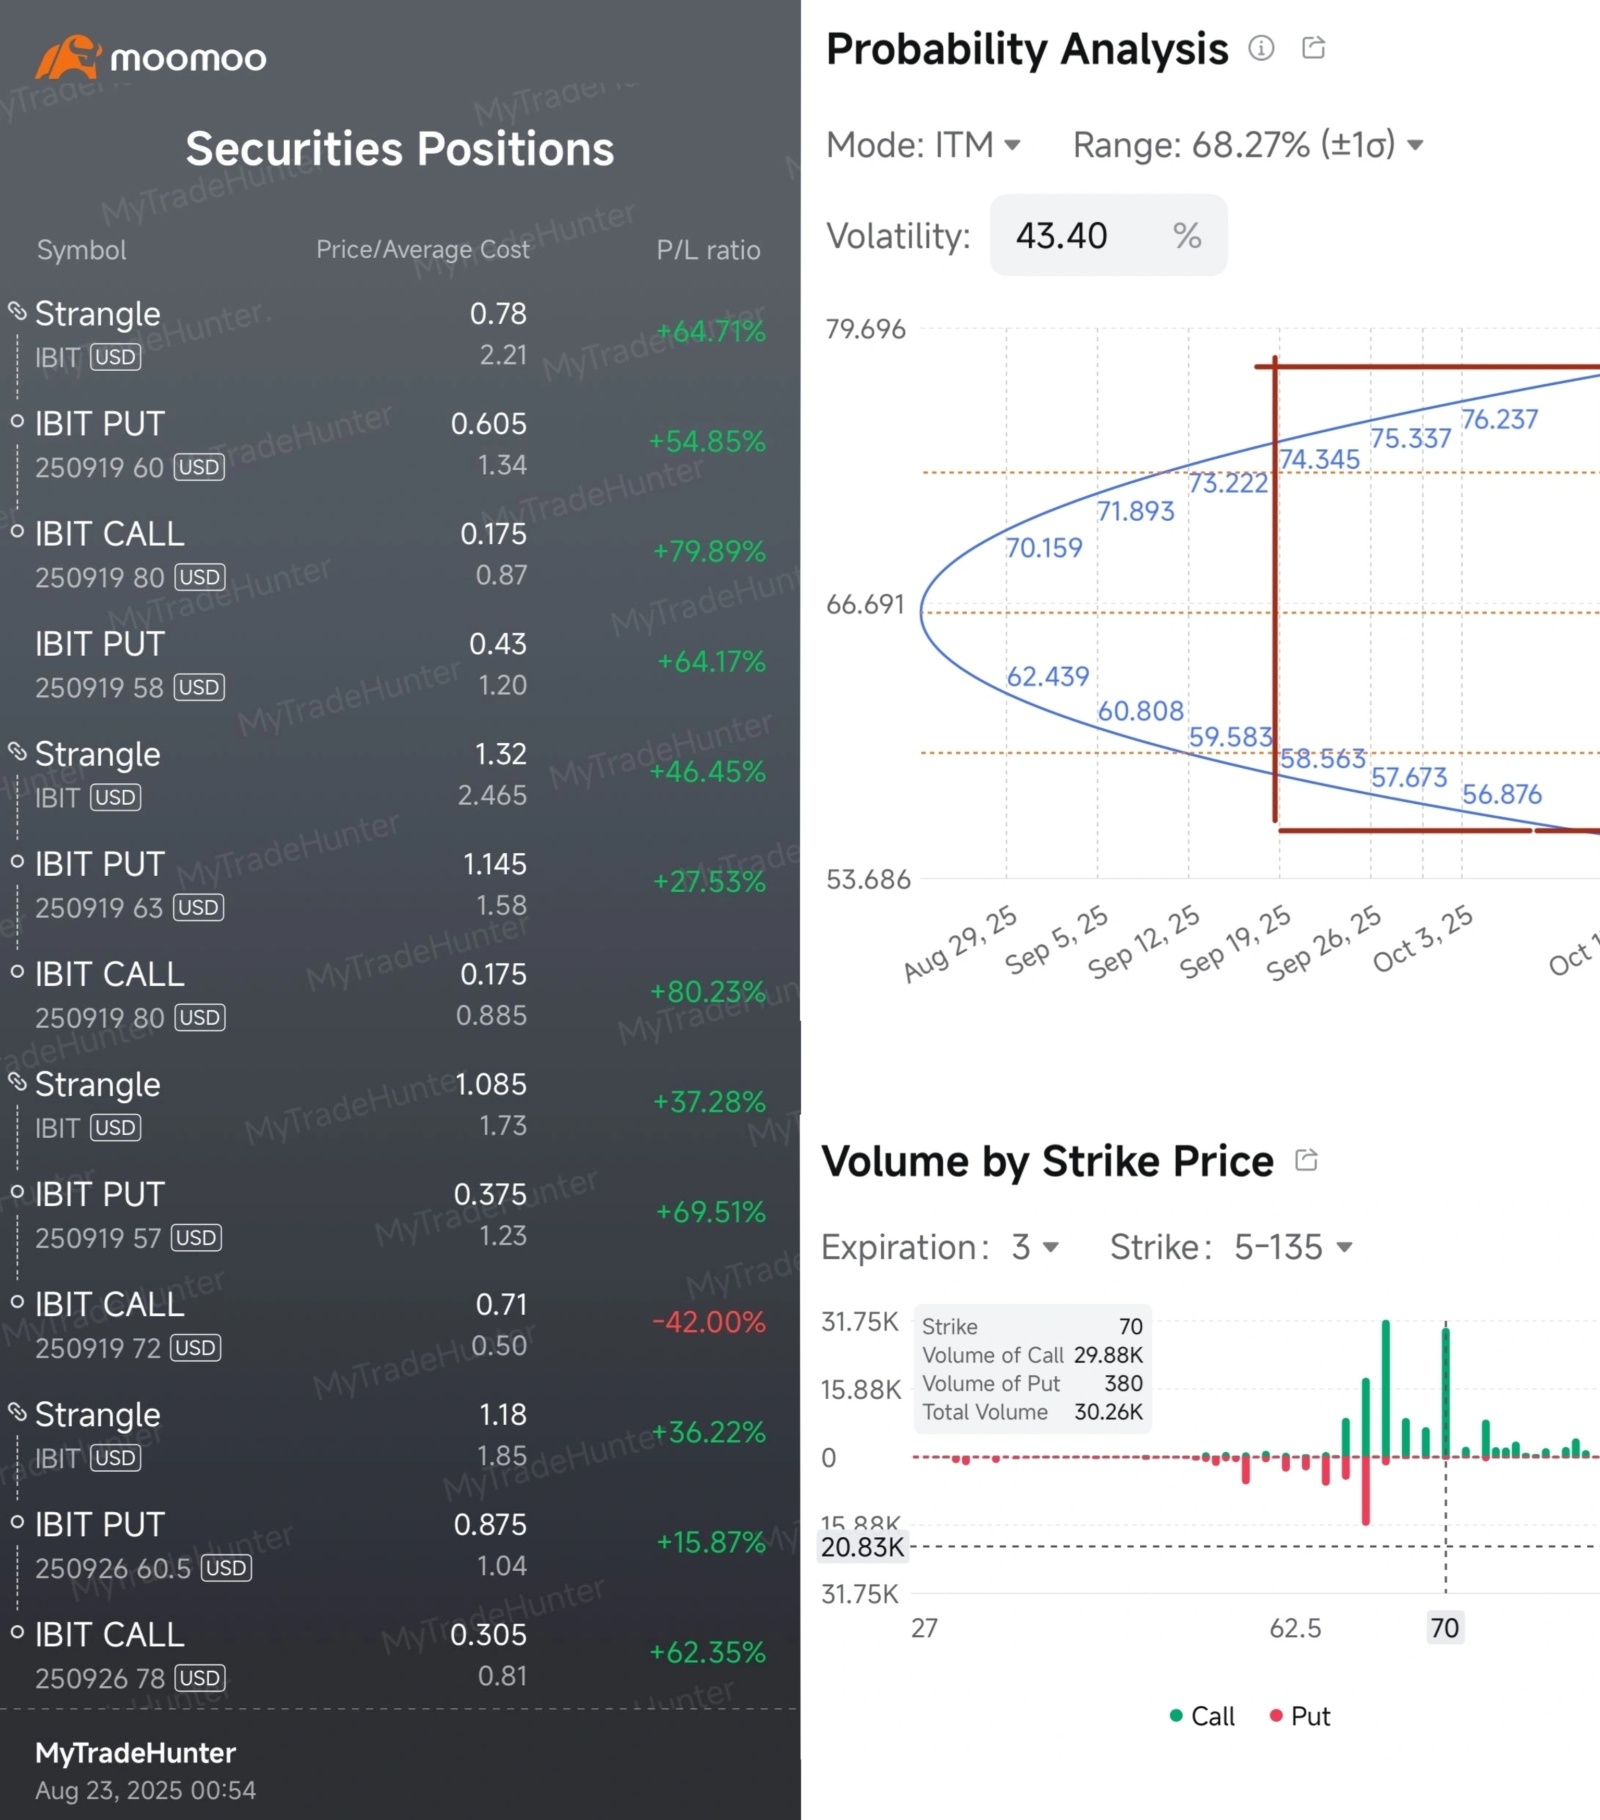Click link icon beside first Strangle at 0.78
This screenshot has width=1600, height=1820.
click(17, 311)
